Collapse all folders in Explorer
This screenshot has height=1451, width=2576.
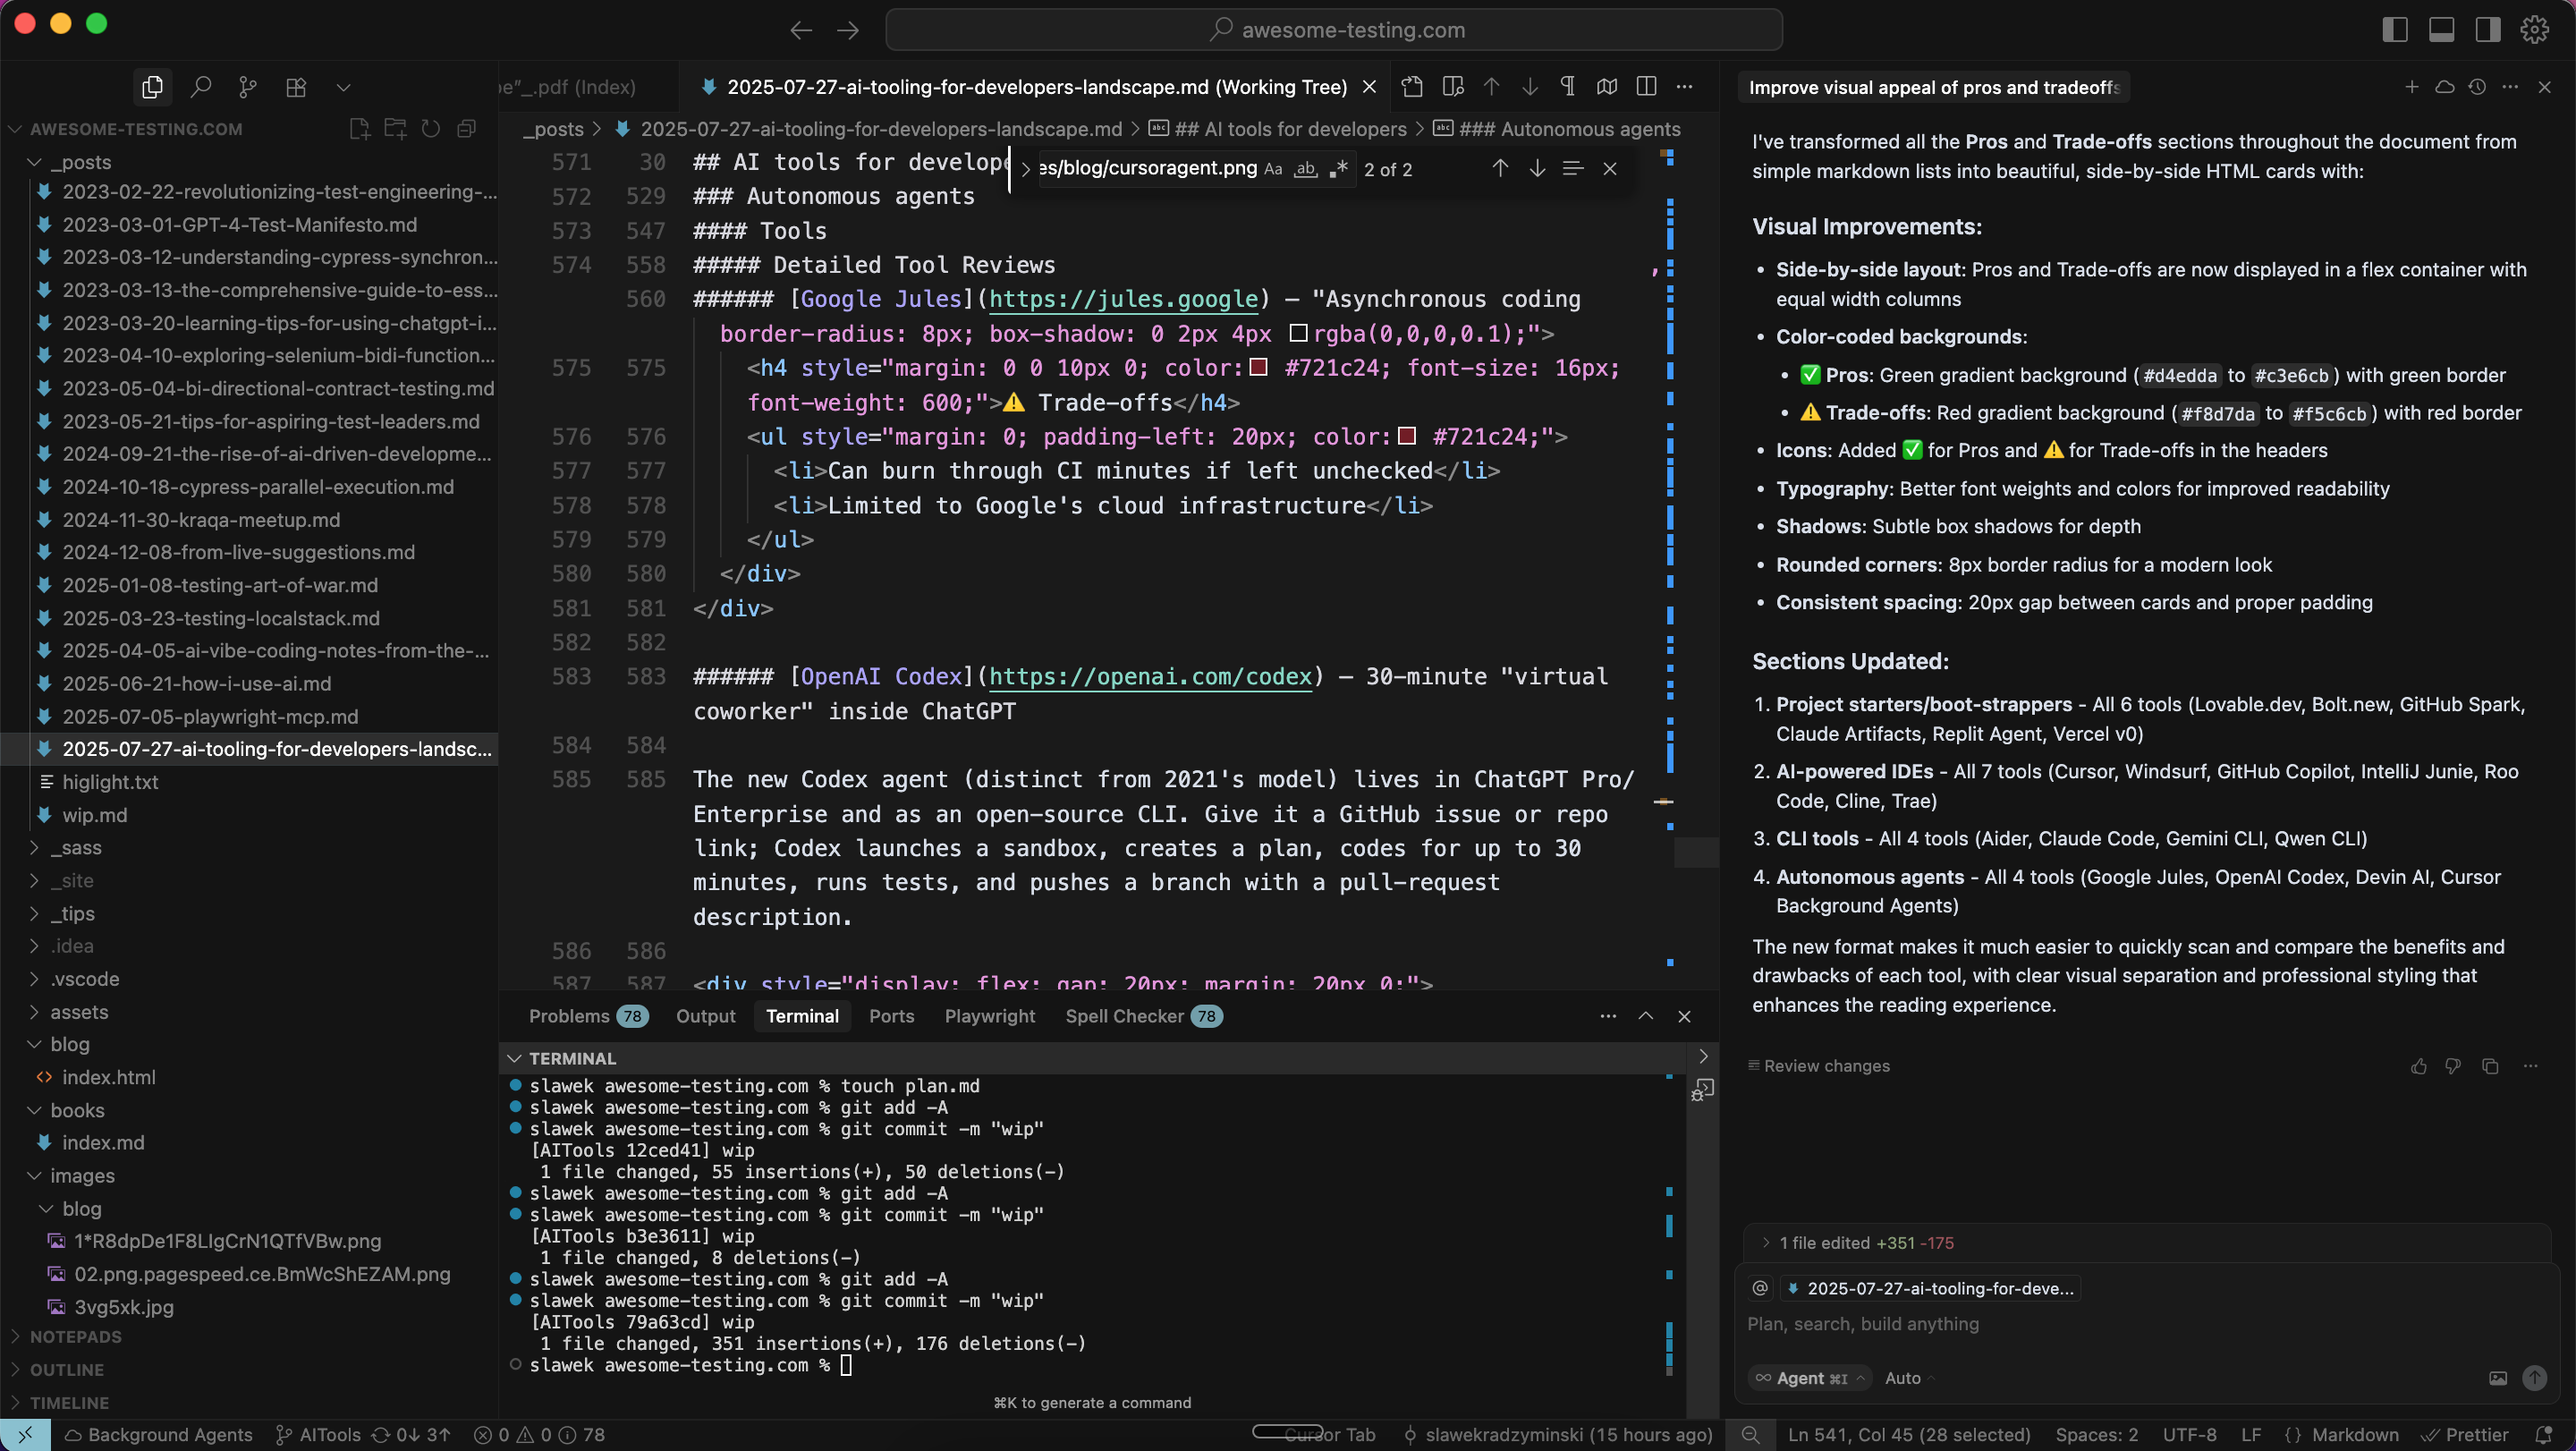tap(466, 129)
